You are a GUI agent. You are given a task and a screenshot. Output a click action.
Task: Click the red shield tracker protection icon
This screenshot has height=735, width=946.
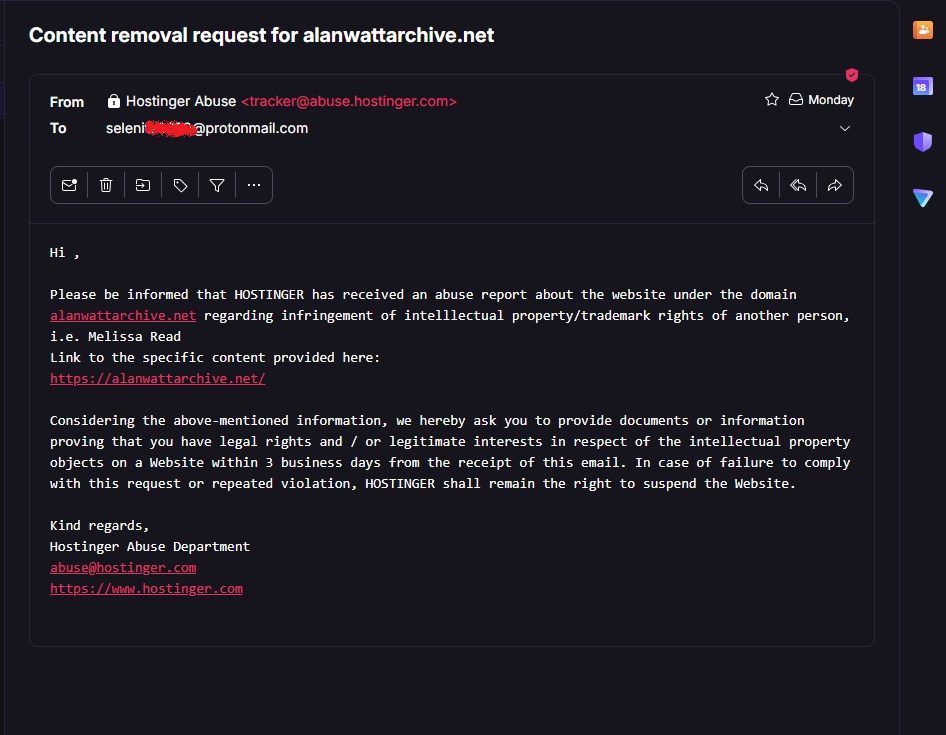point(852,75)
